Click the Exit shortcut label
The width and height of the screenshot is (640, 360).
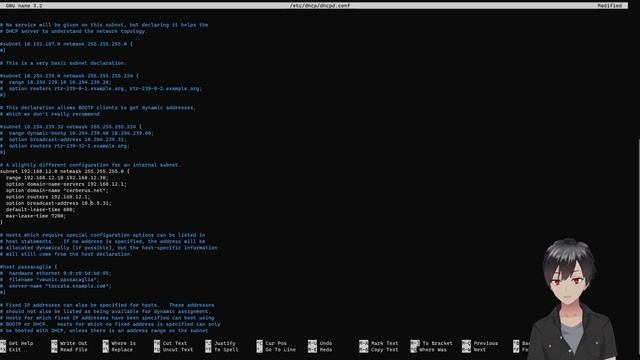tap(15, 350)
